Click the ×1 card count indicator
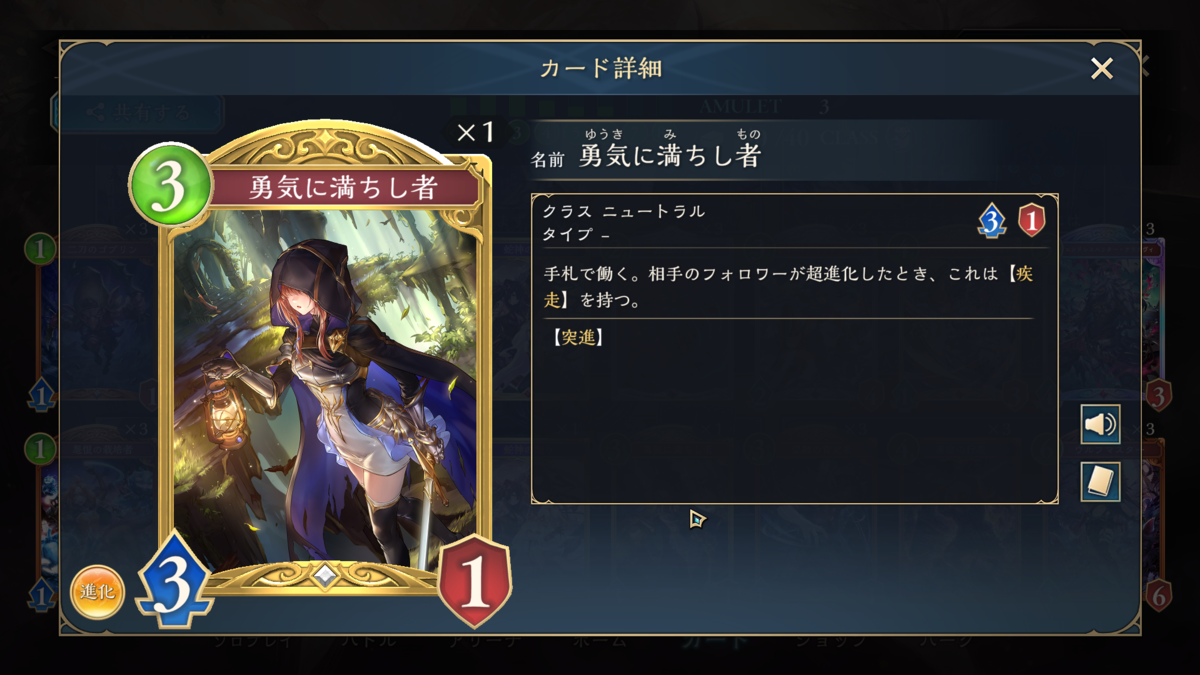 click(474, 132)
